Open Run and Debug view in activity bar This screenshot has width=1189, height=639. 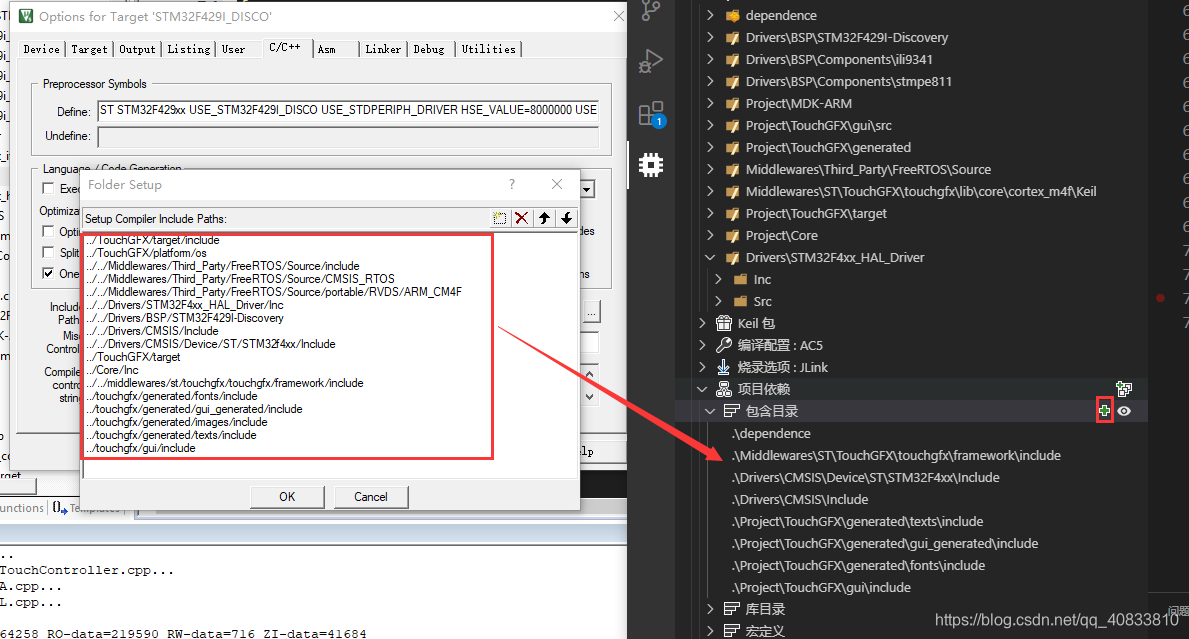[651, 61]
